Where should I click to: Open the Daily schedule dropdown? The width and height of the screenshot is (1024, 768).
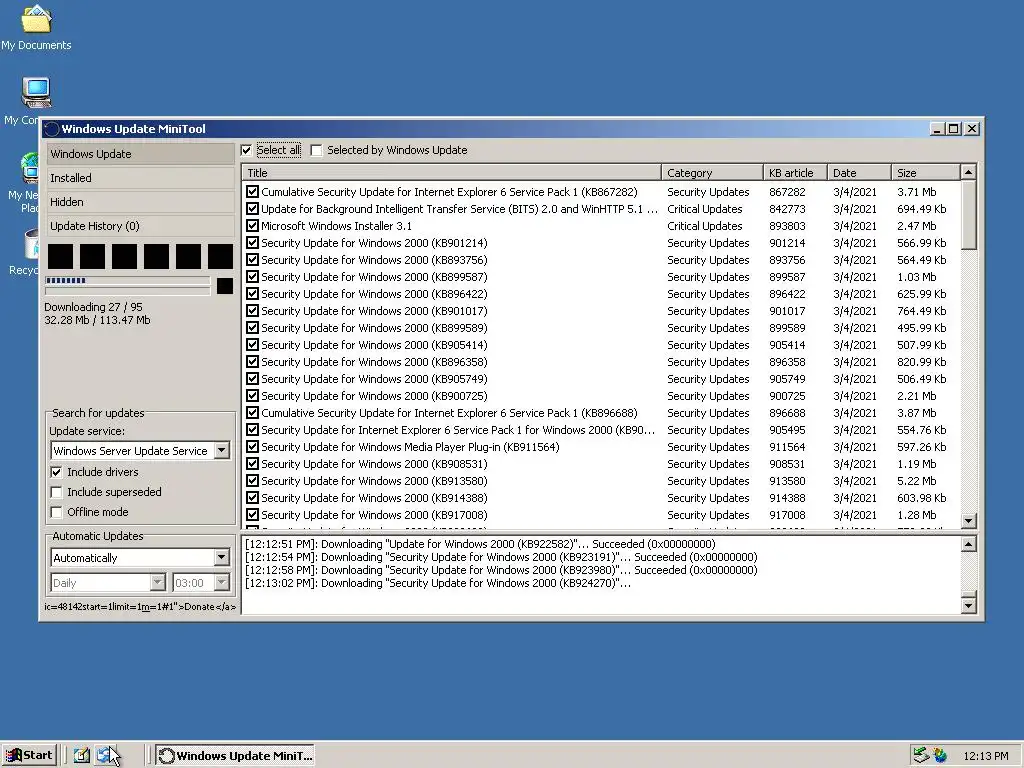(158, 583)
